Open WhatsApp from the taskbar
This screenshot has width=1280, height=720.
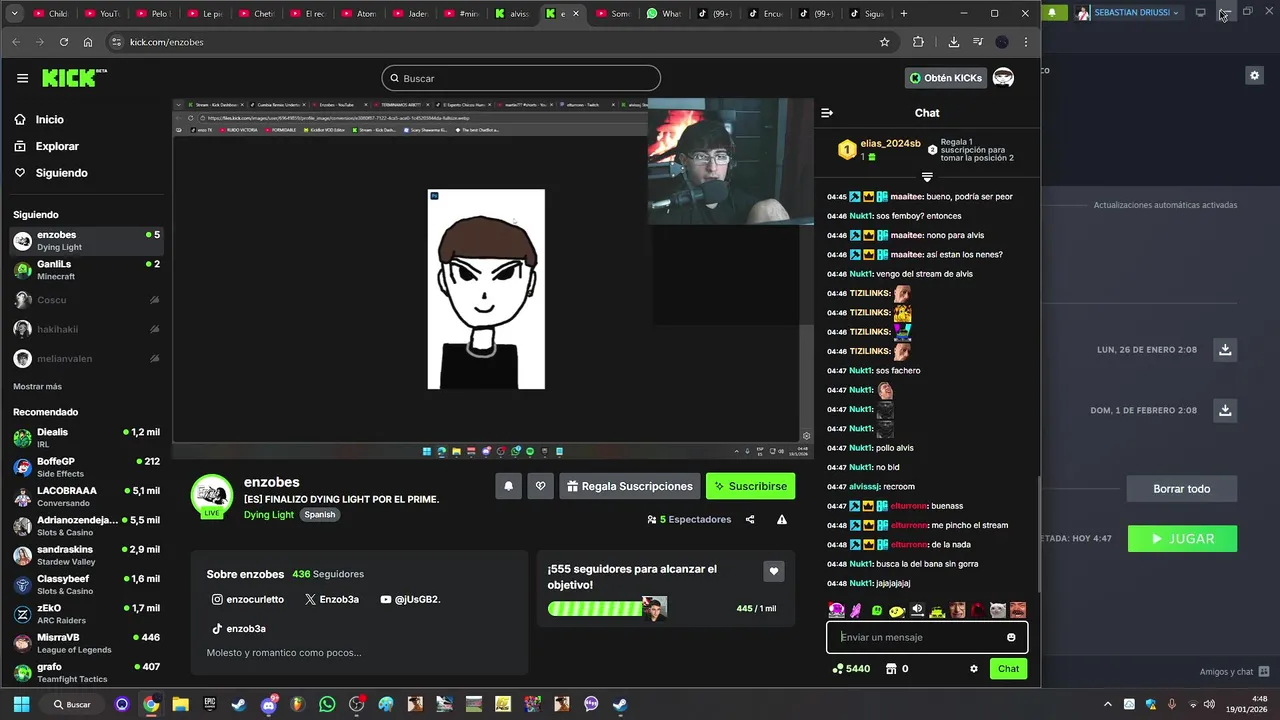click(x=327, y=704)
